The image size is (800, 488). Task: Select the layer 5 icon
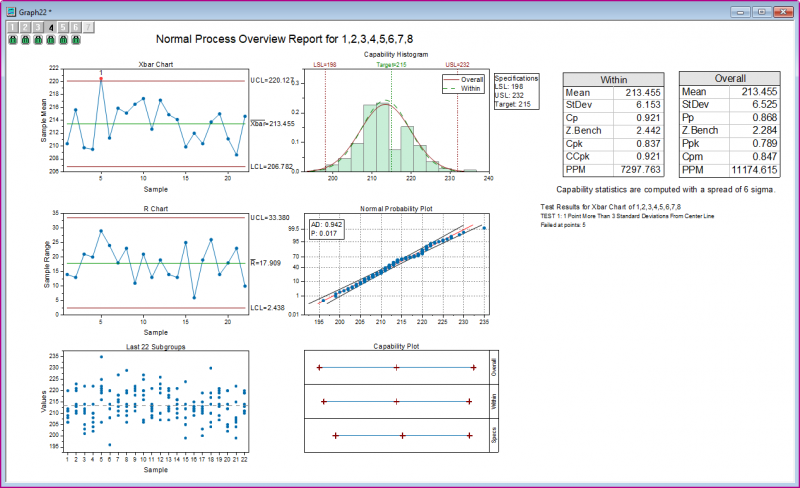pyautogui.click(x=64, y=27)
